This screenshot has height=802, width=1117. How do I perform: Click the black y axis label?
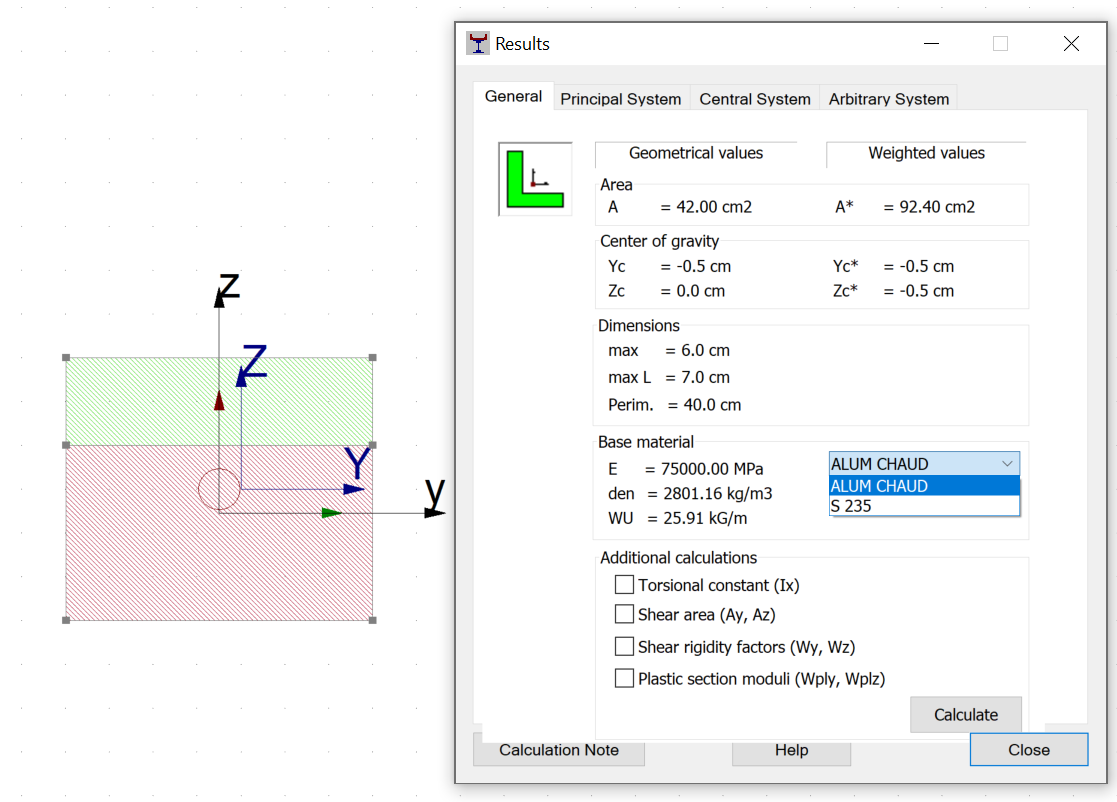point(435,492)
